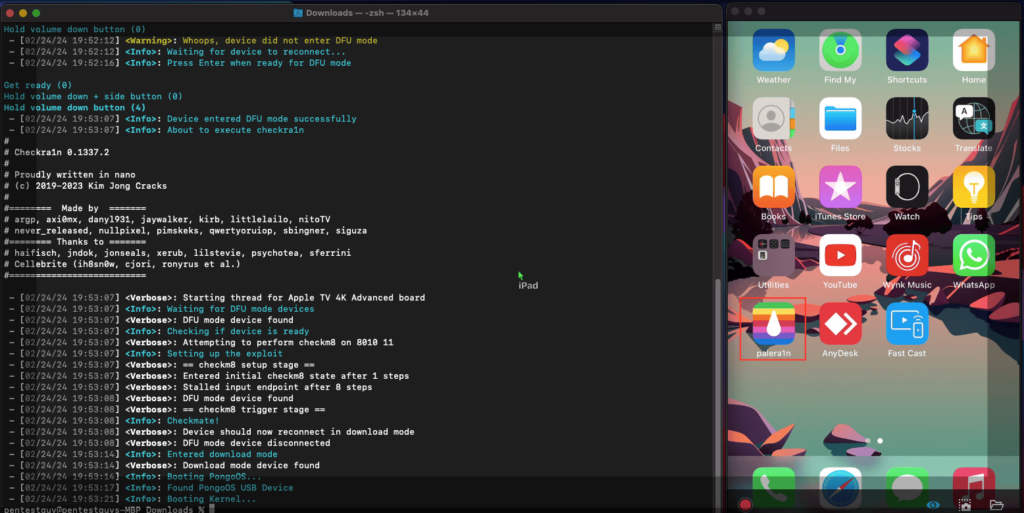Open the Utilities folder
The width and height of the screenshot is (1024, 513).
pos(773,256)
